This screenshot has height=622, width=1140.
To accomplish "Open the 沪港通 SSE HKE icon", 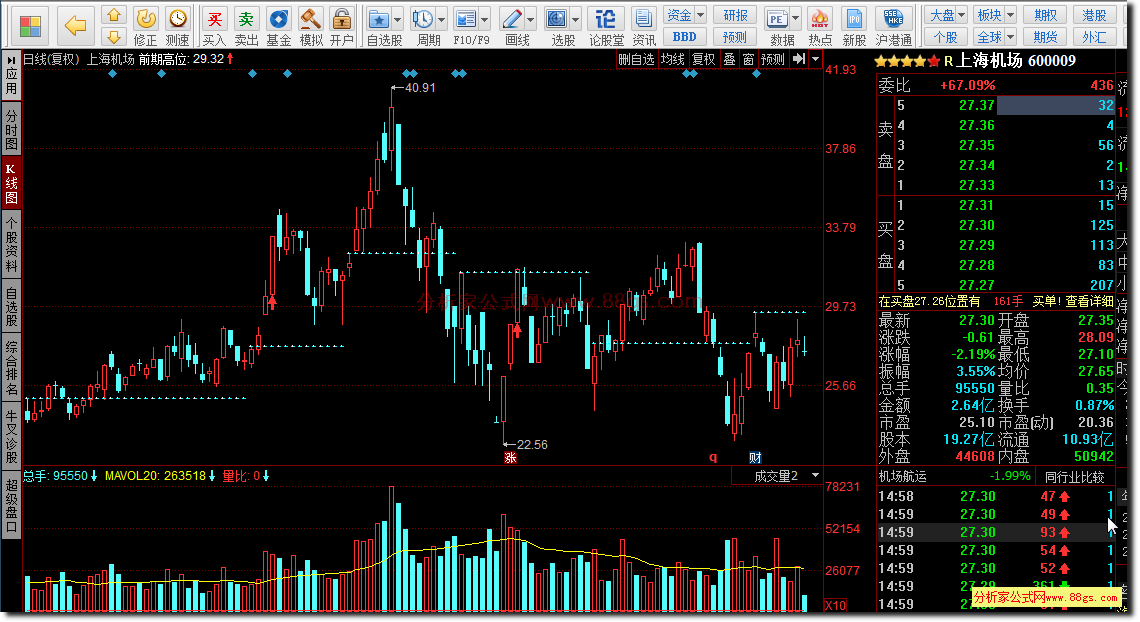I will (894, 19).
